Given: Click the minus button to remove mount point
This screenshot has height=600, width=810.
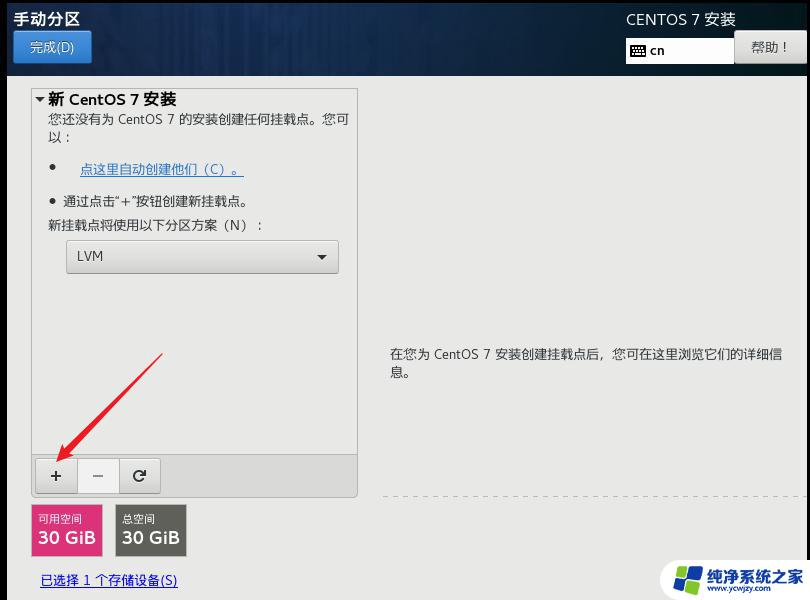Looking at the screenshot, I should 98,476.
